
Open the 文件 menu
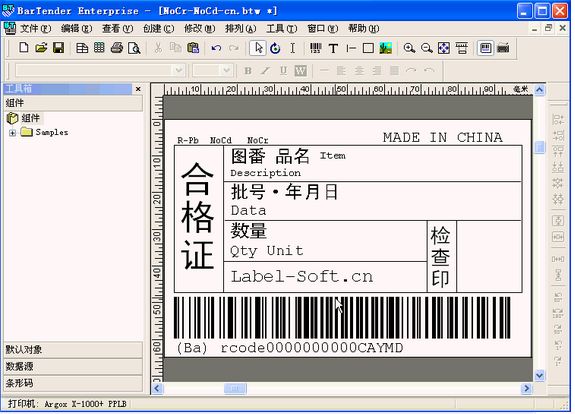35,29
